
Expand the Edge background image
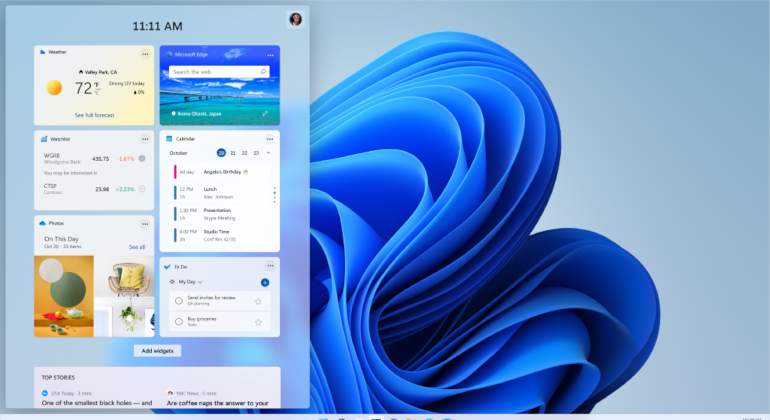(x=265, y=113)
